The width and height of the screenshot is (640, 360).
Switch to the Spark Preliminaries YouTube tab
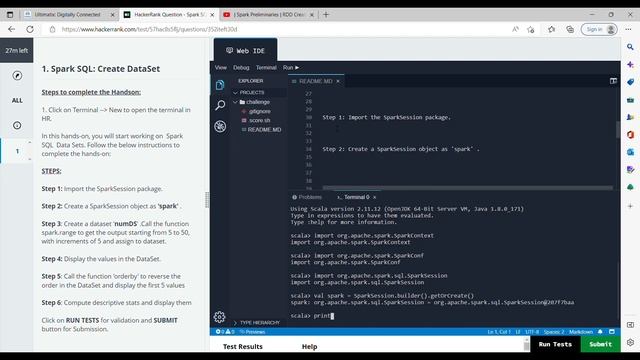click(x=269, y=15)
